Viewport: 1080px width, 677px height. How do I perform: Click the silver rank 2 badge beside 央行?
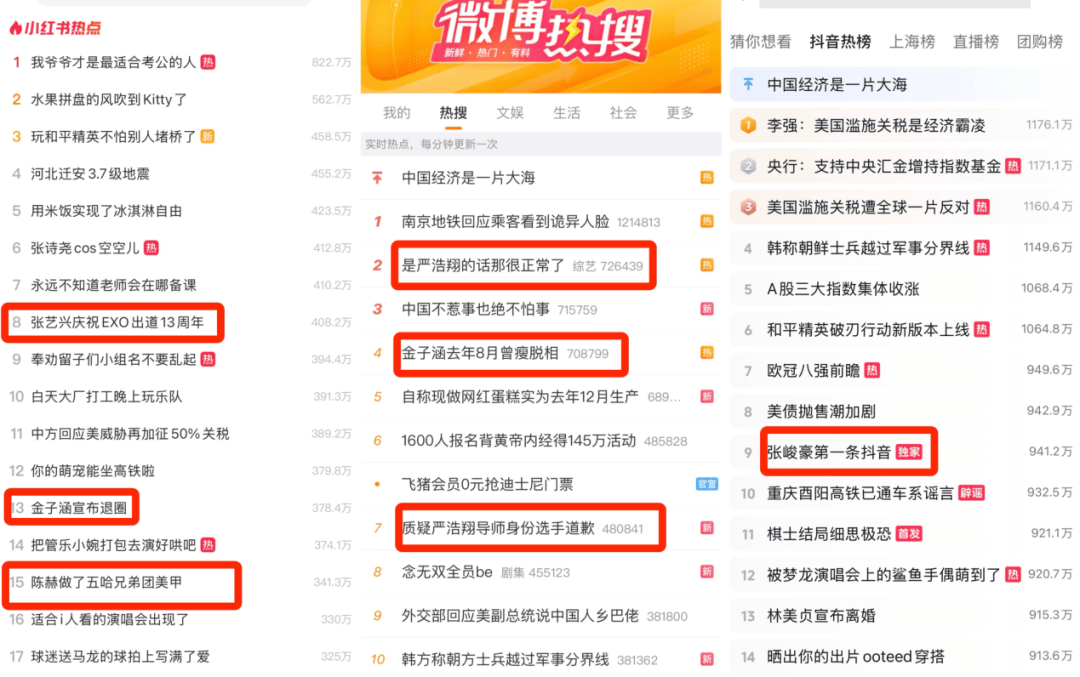pyautogui.click(x=748, y=166)
